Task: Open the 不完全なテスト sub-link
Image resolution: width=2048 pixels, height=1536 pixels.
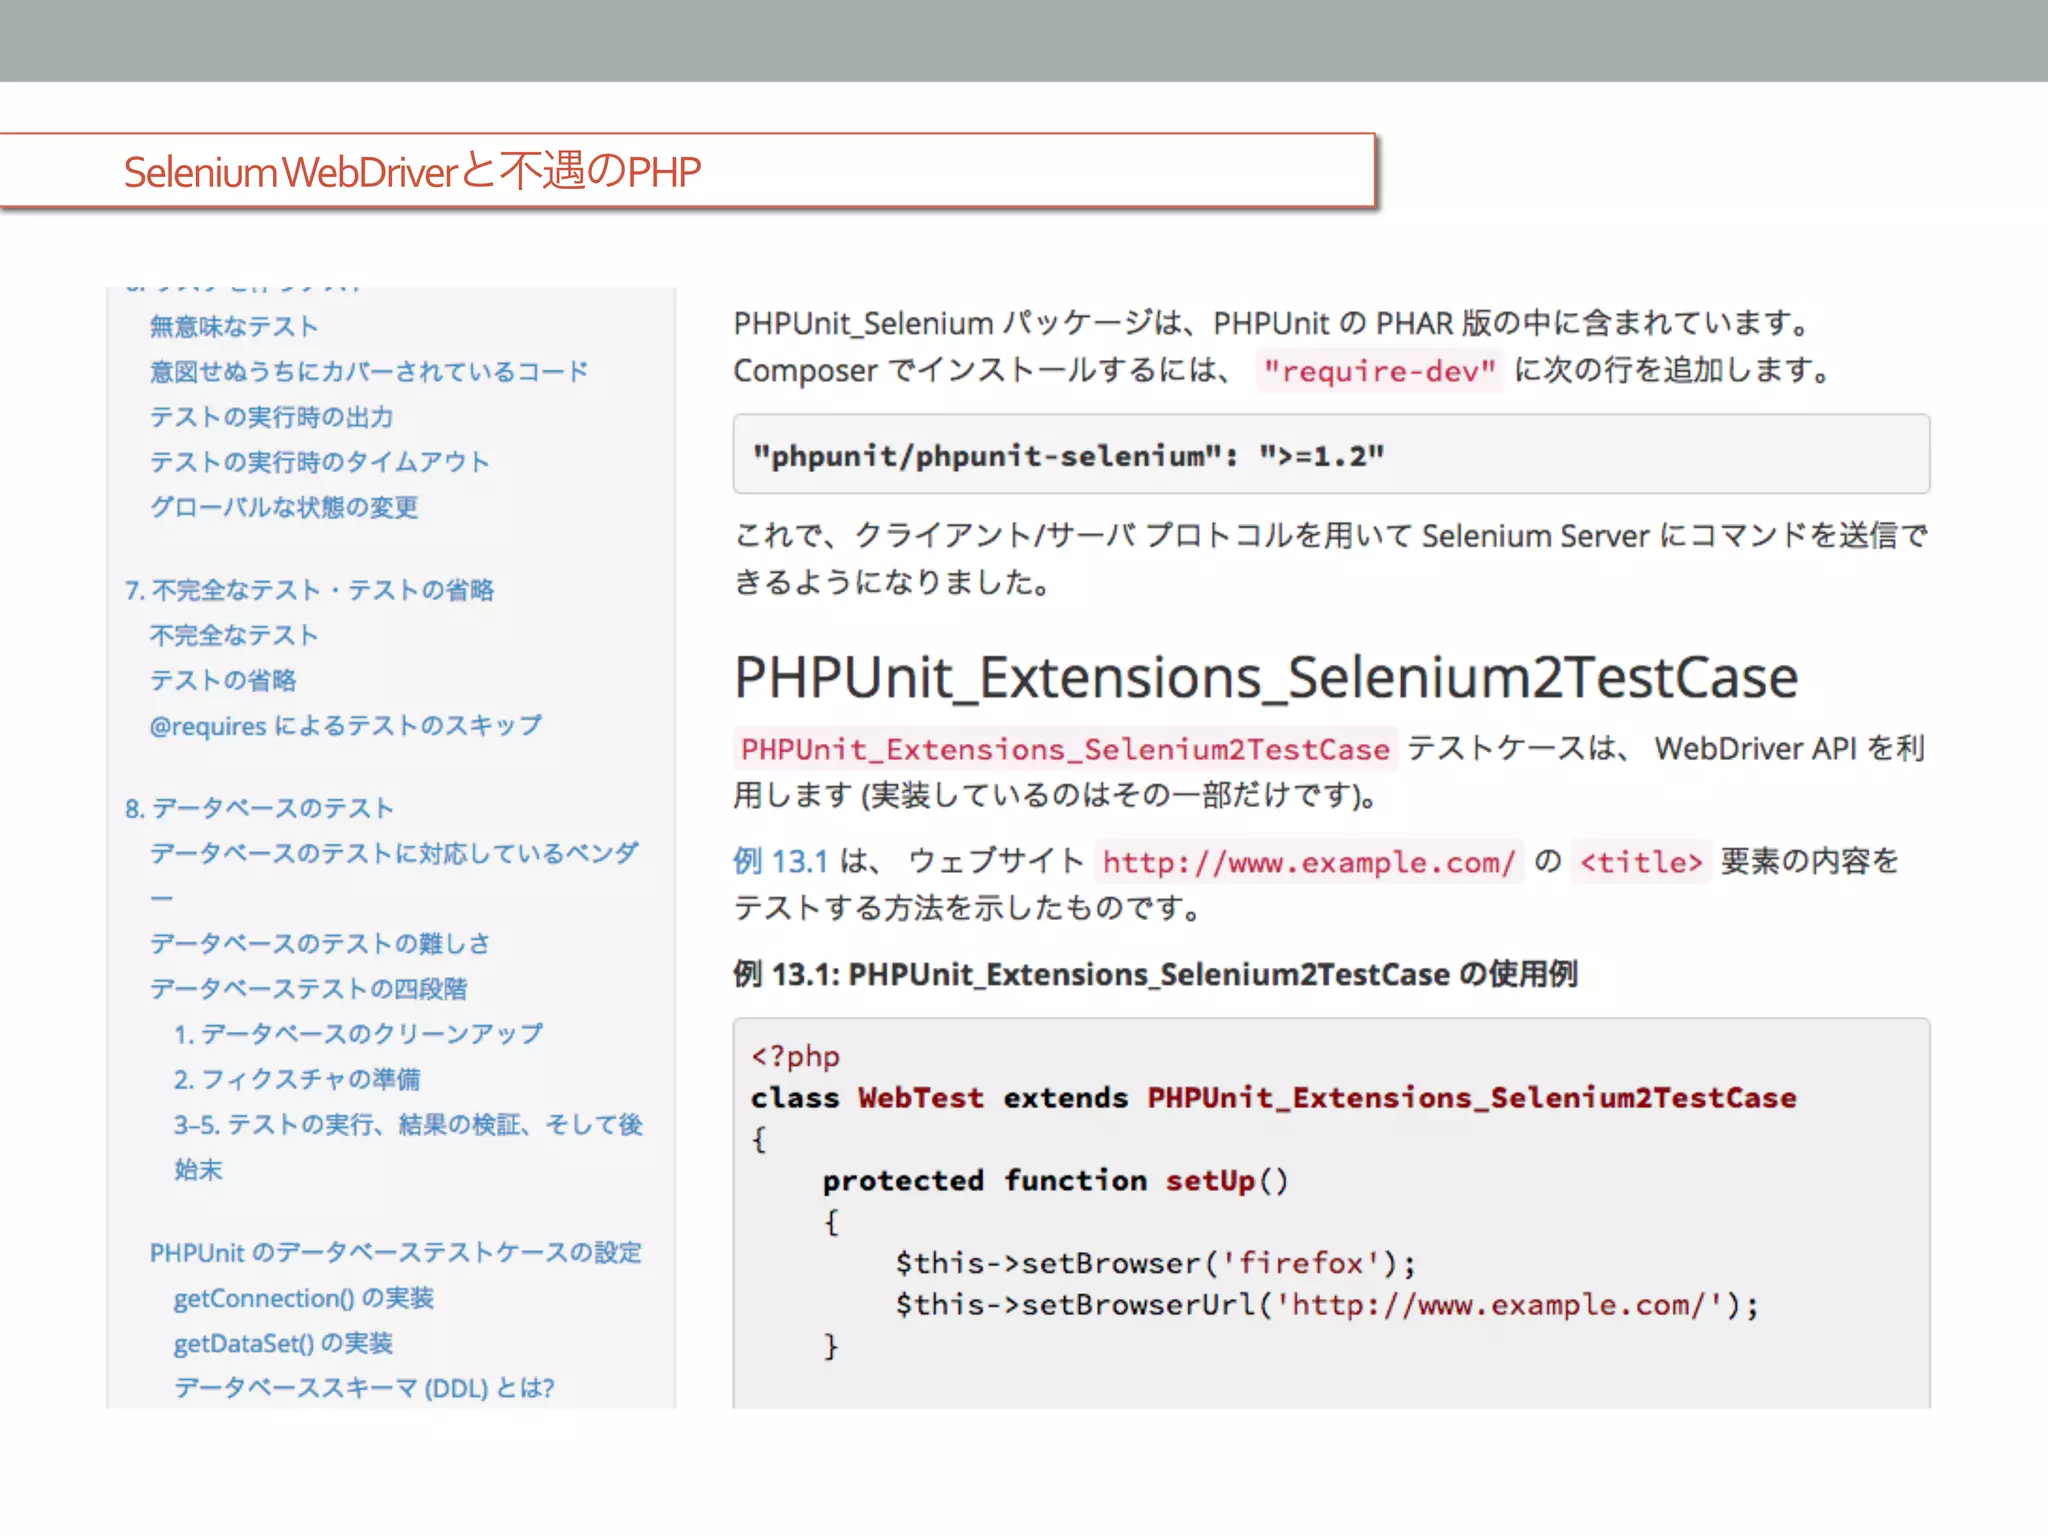Action: tap(234, 635)
